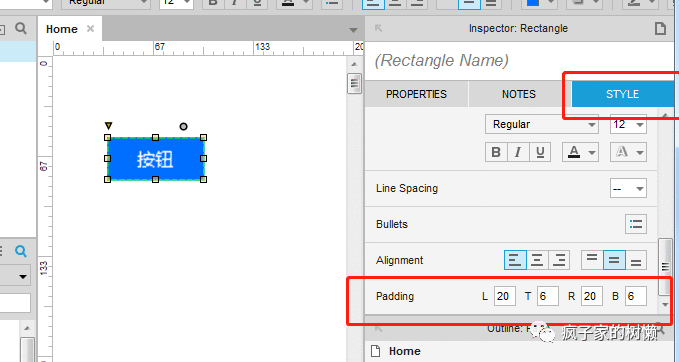Open the Regular font style dropdown in Inspector
This screenshot has height=362, width=679.
click(x=542, y=124)
